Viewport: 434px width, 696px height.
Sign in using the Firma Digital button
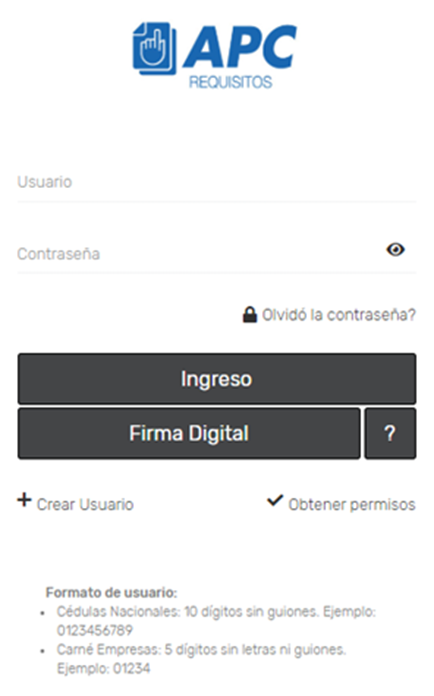[189, 433]
